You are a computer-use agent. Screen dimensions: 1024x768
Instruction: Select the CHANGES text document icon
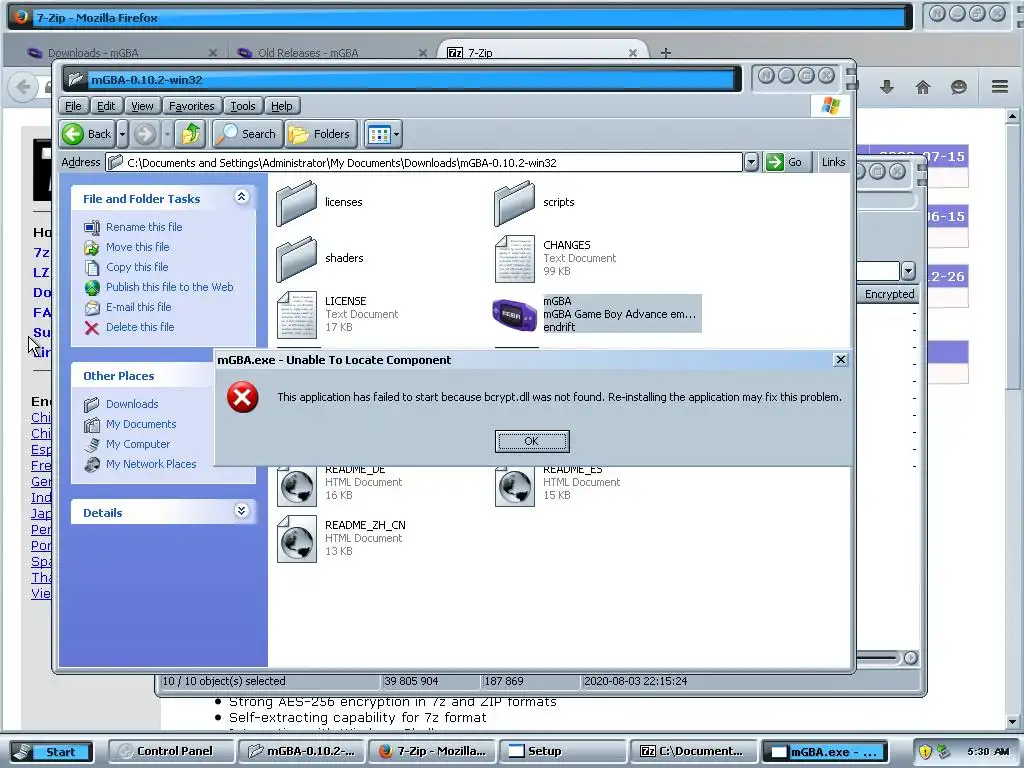pyautogui.click(x=515, y=259)
